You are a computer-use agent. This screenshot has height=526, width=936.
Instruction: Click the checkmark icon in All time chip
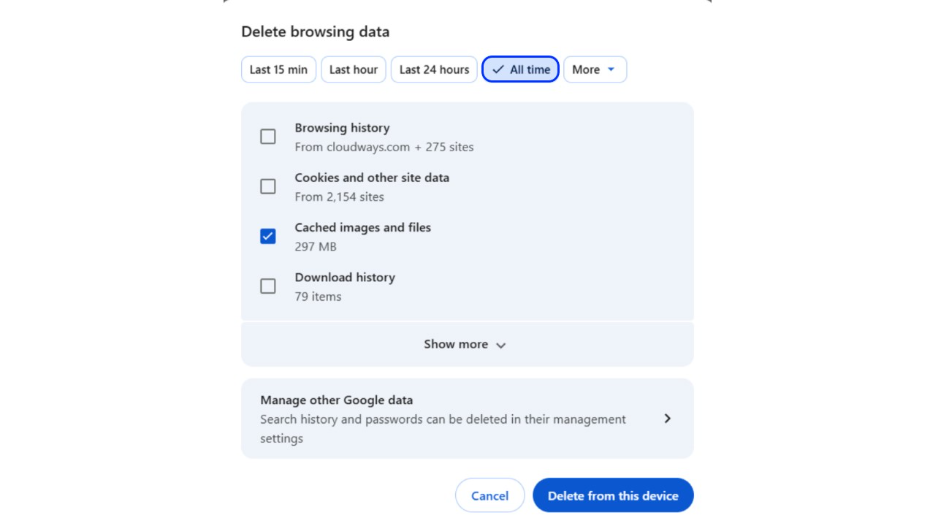click(498, 70)
